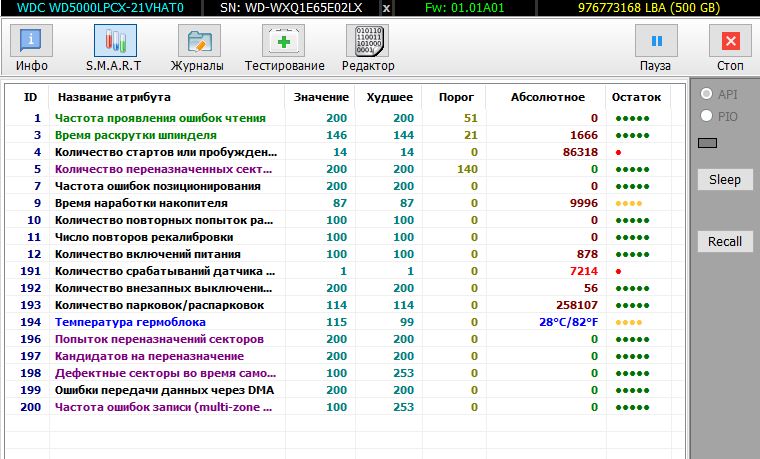Click absolute value 7214 for attribute 191
Viewport: 760px width, 459px height.
click(584, 271)
